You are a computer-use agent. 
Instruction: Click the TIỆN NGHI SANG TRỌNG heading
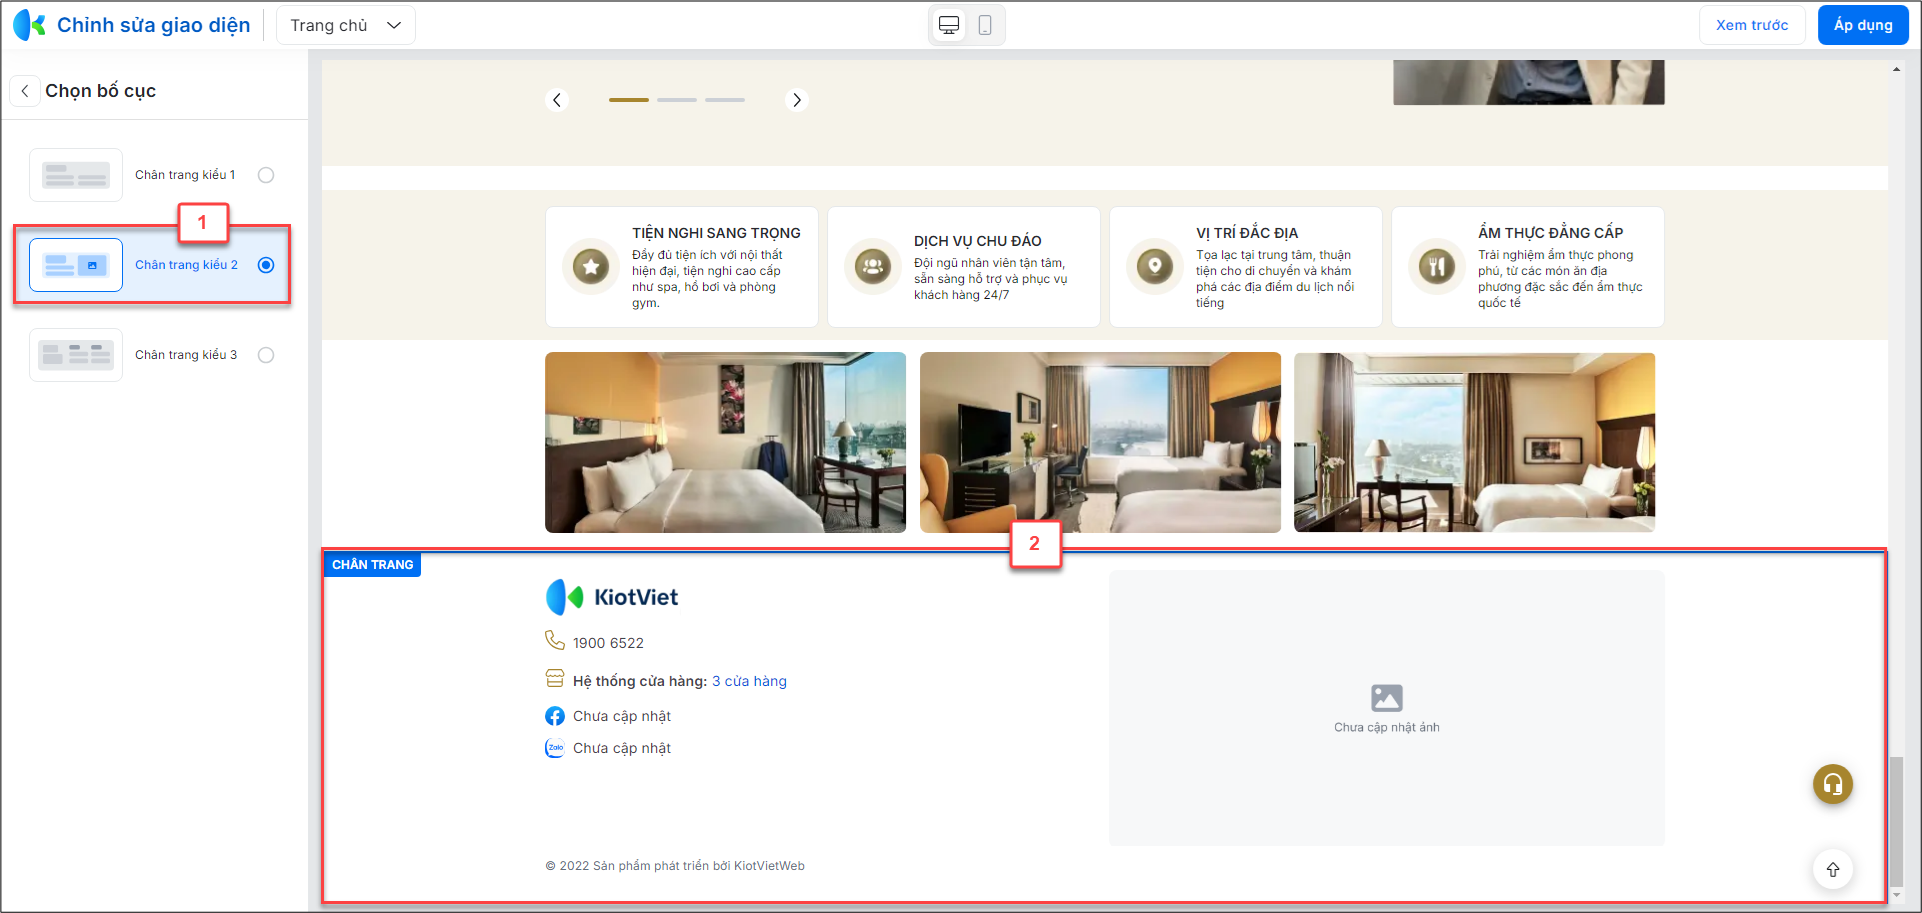point(716,233)
